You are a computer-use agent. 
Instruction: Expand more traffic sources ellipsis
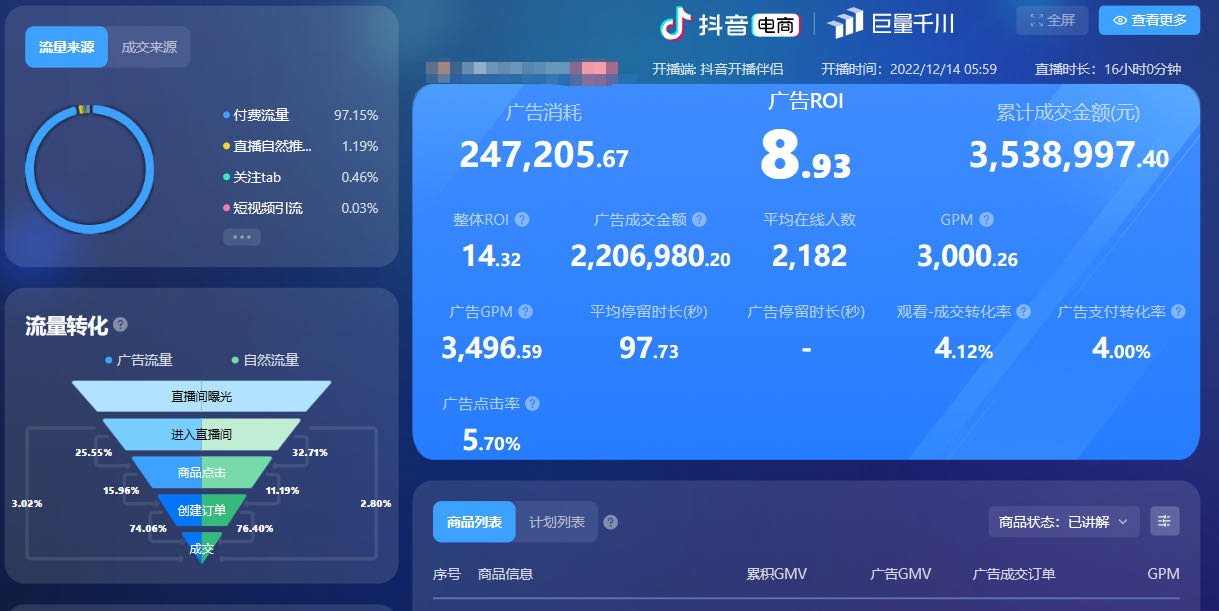[242, 237]
